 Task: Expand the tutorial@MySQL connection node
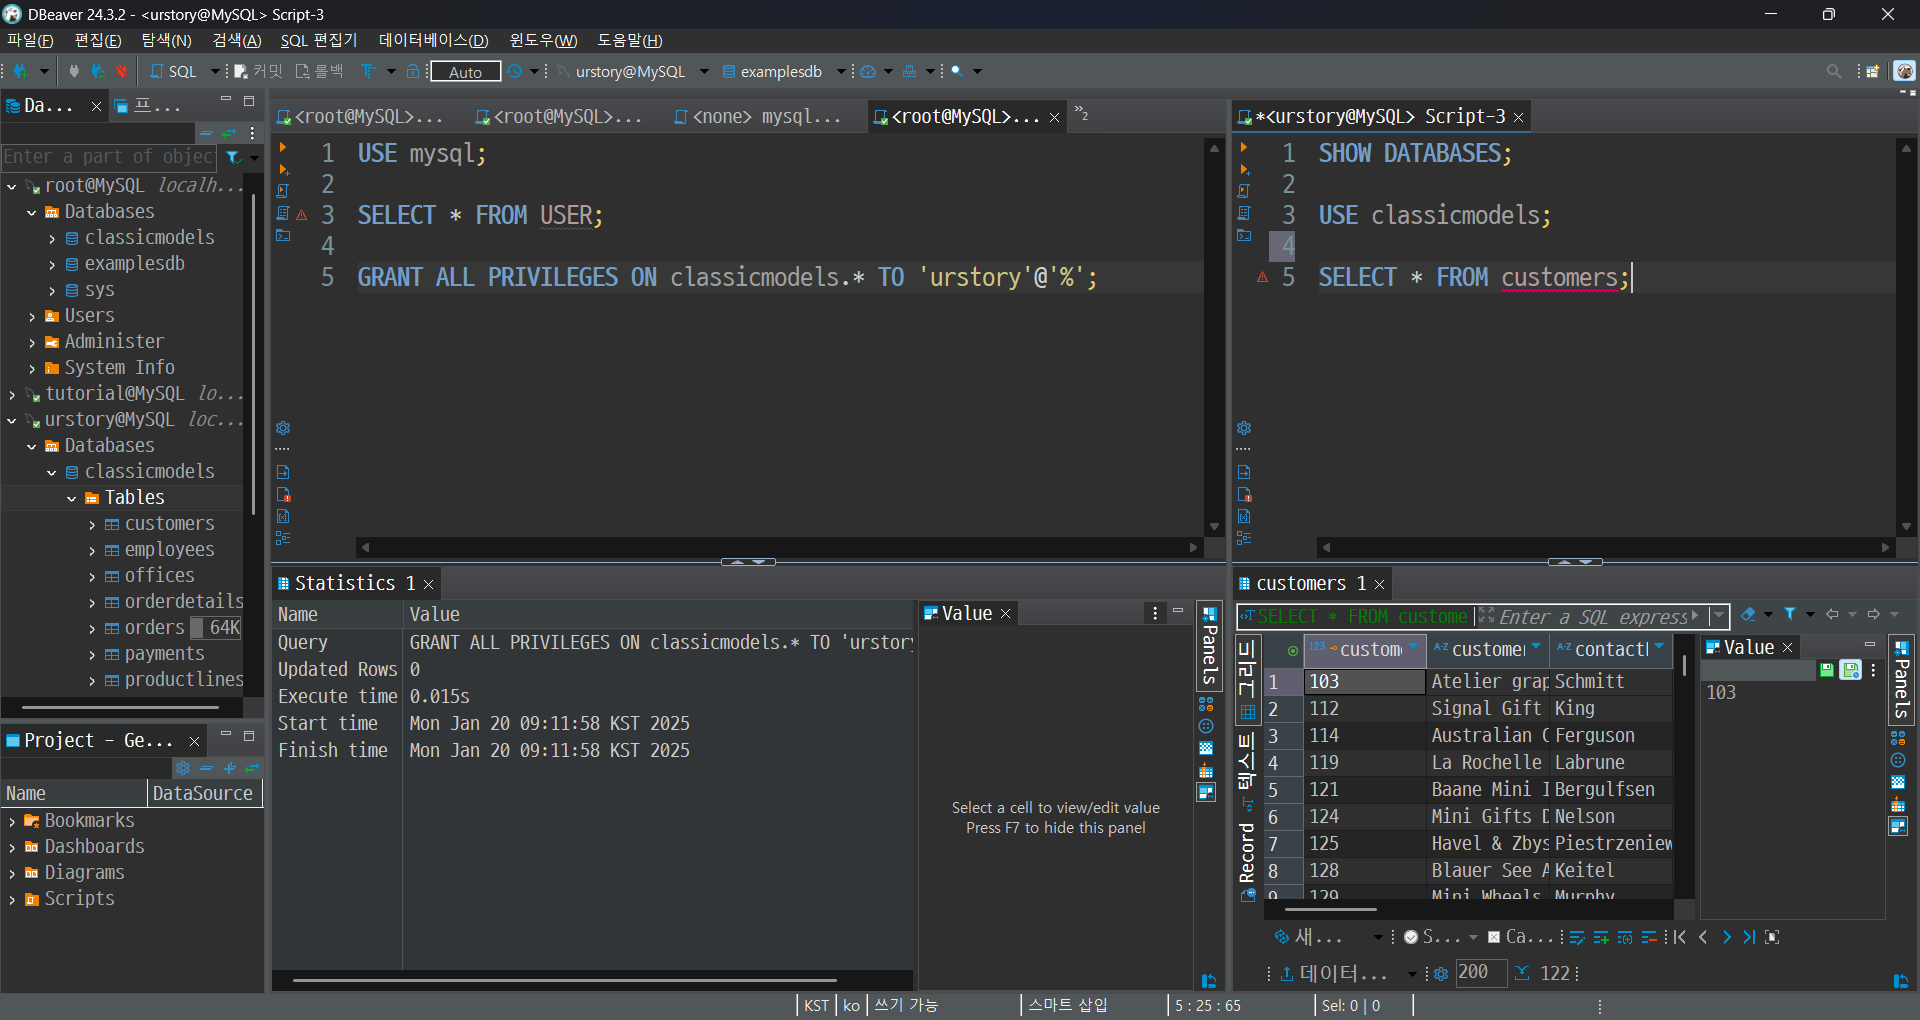point(12,394)
